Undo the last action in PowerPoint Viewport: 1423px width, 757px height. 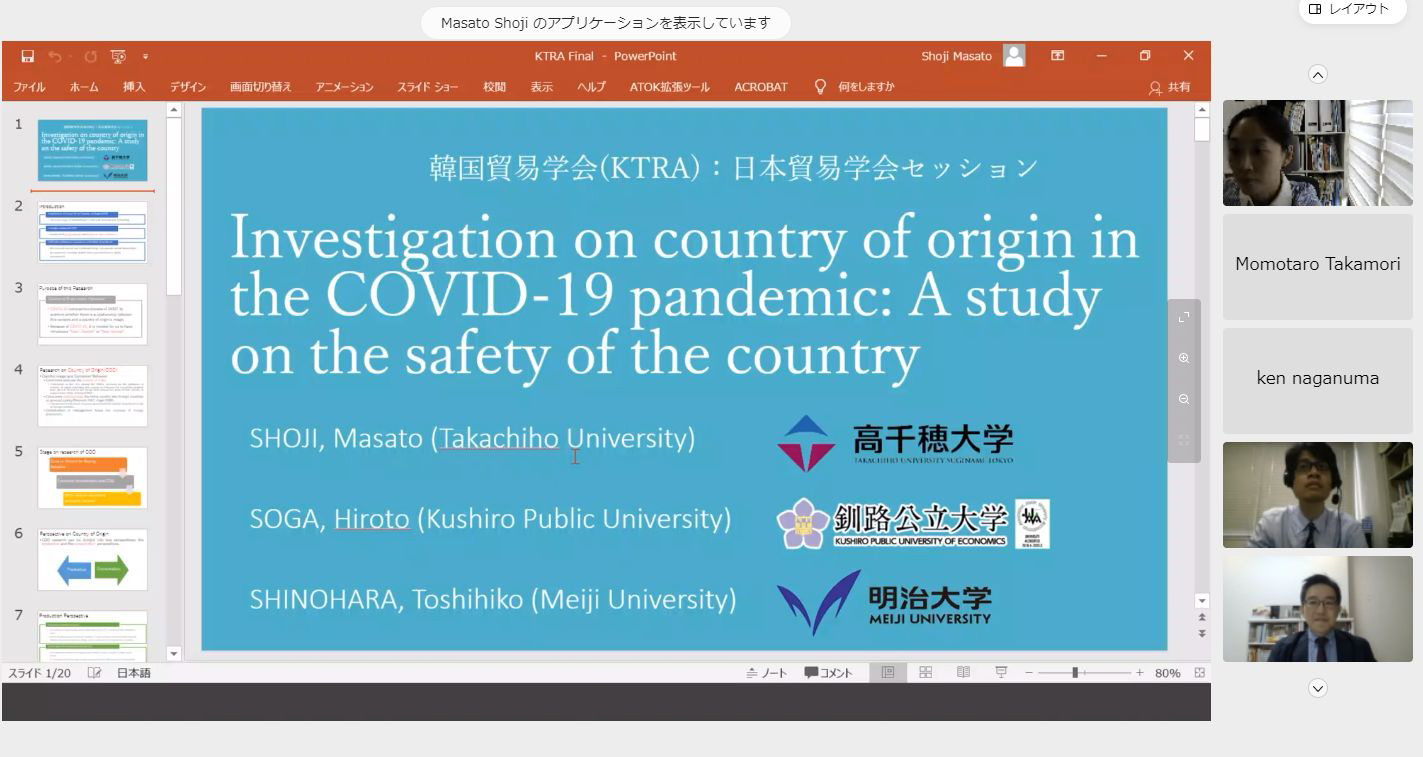point(55,56)
